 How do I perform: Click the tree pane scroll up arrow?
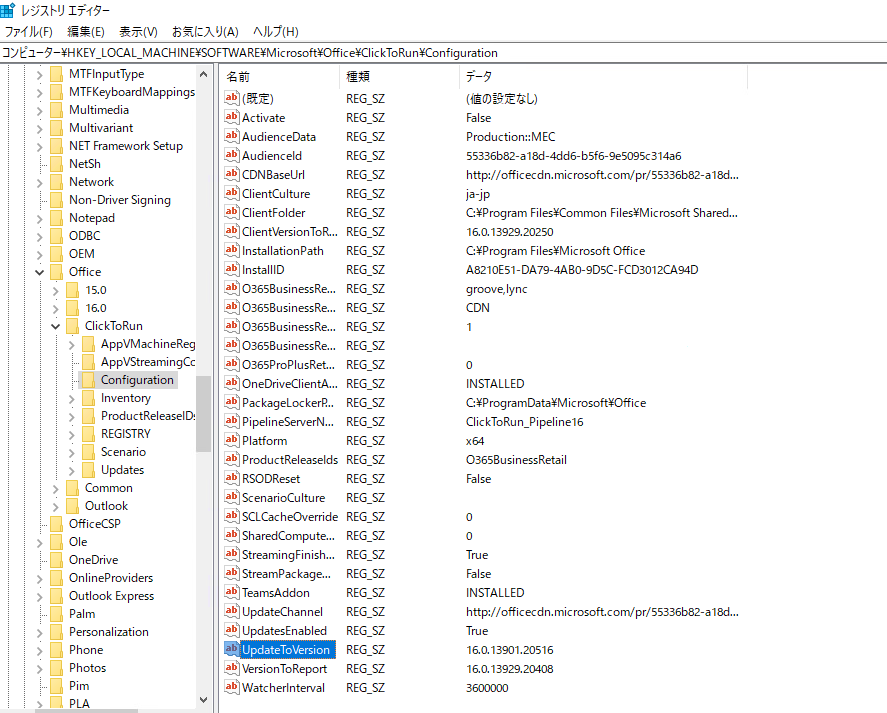click(204, 74)
